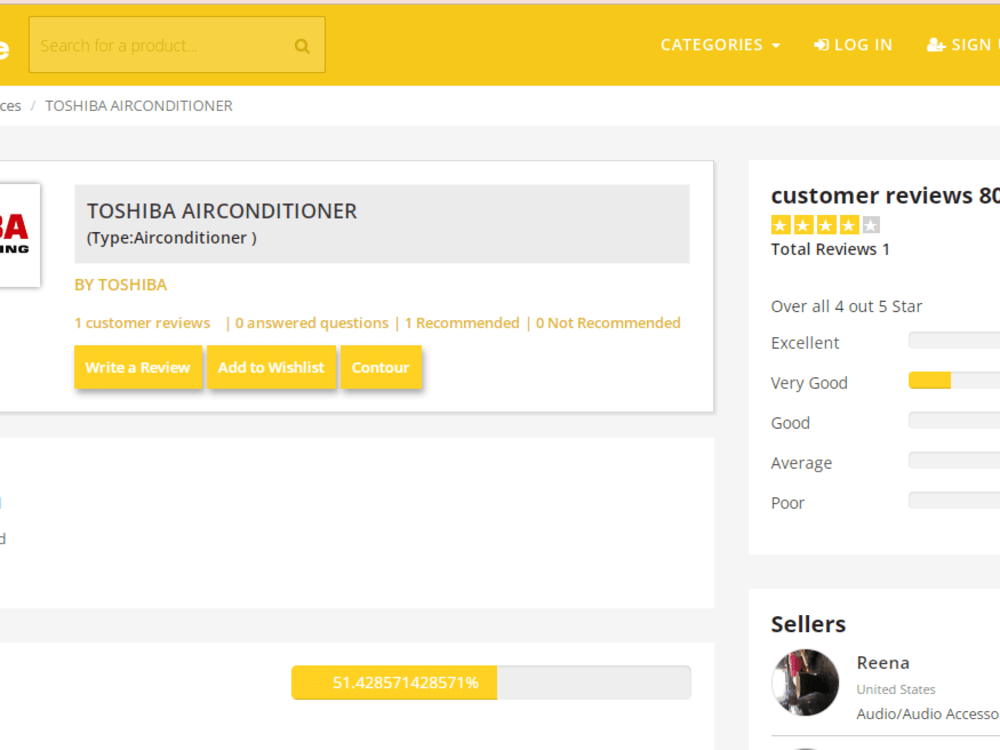Select the TOSHIBA AIRCONDITIONER product title
Screen dimensions: 1000x750
coord(222,211)
